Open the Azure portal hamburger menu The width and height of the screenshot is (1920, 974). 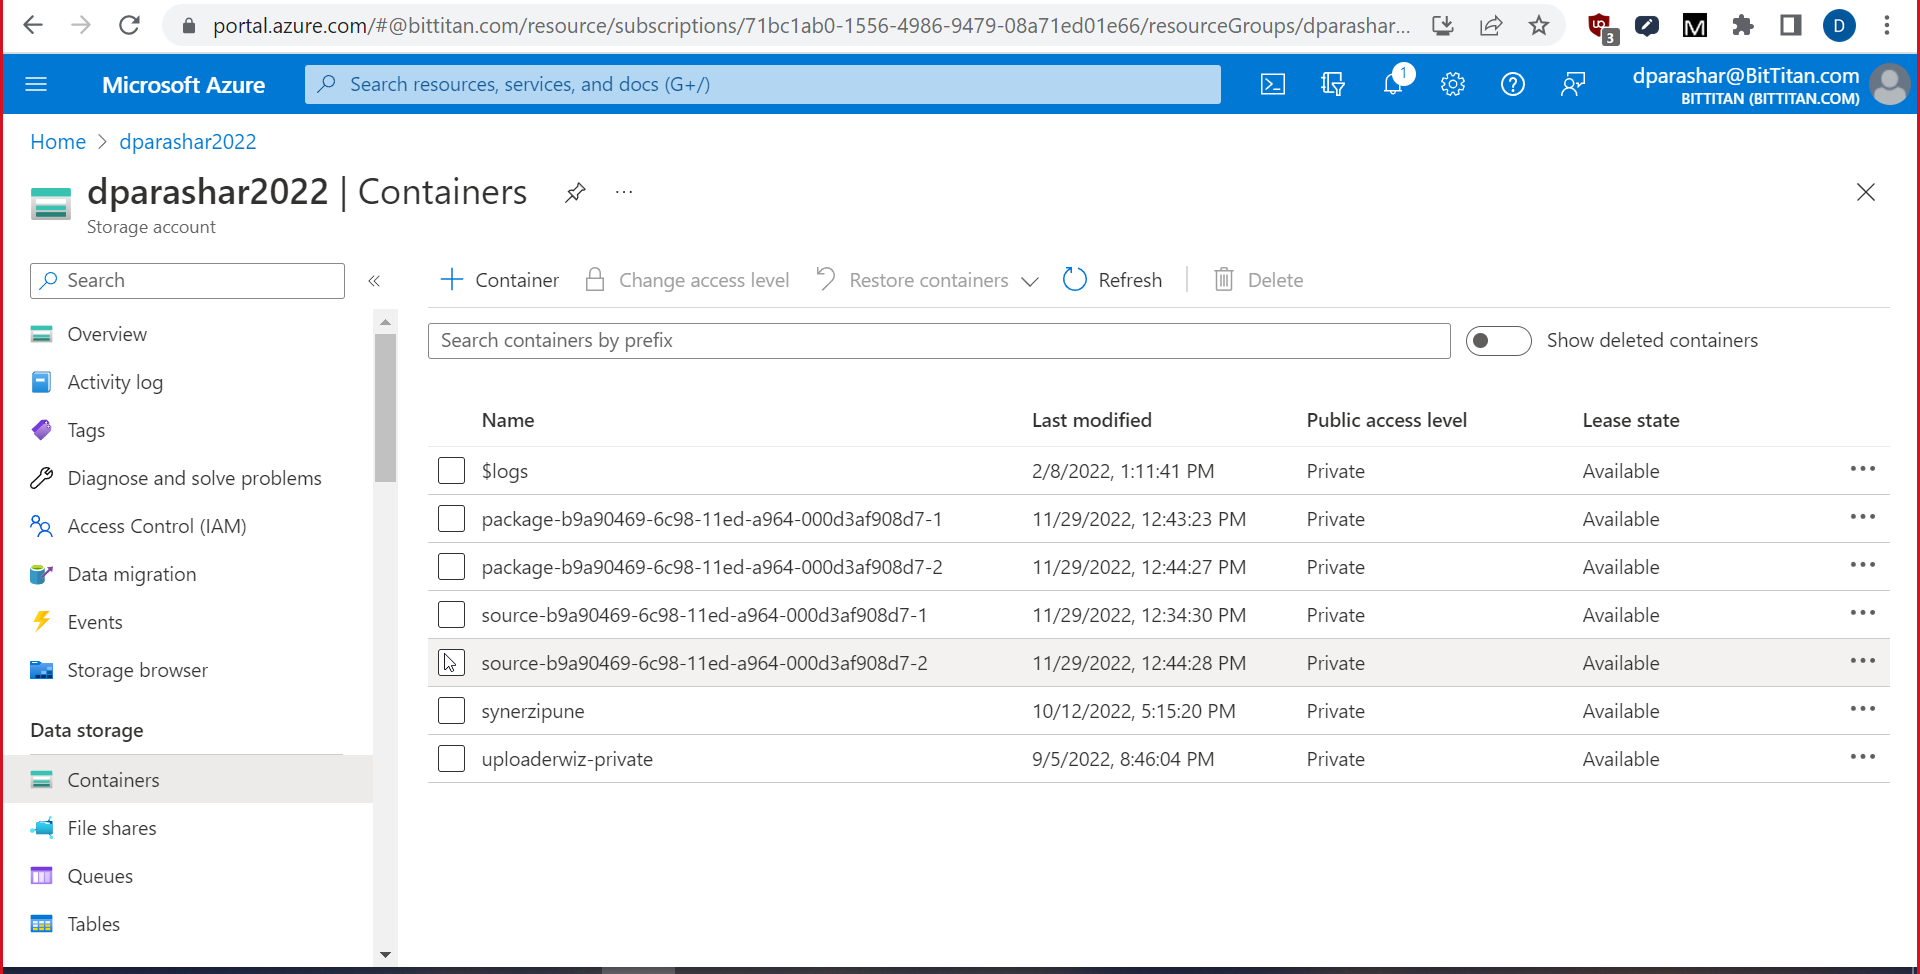(x=36, y=85)
